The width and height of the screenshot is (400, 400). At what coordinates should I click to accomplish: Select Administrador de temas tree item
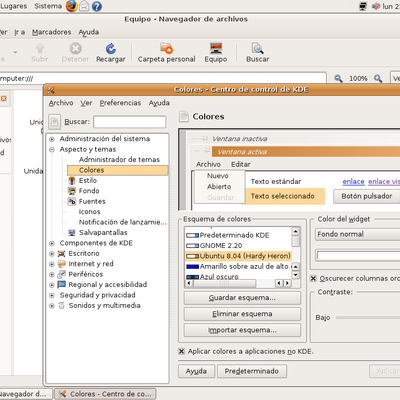pyautogui.click(x=119, y=160)
